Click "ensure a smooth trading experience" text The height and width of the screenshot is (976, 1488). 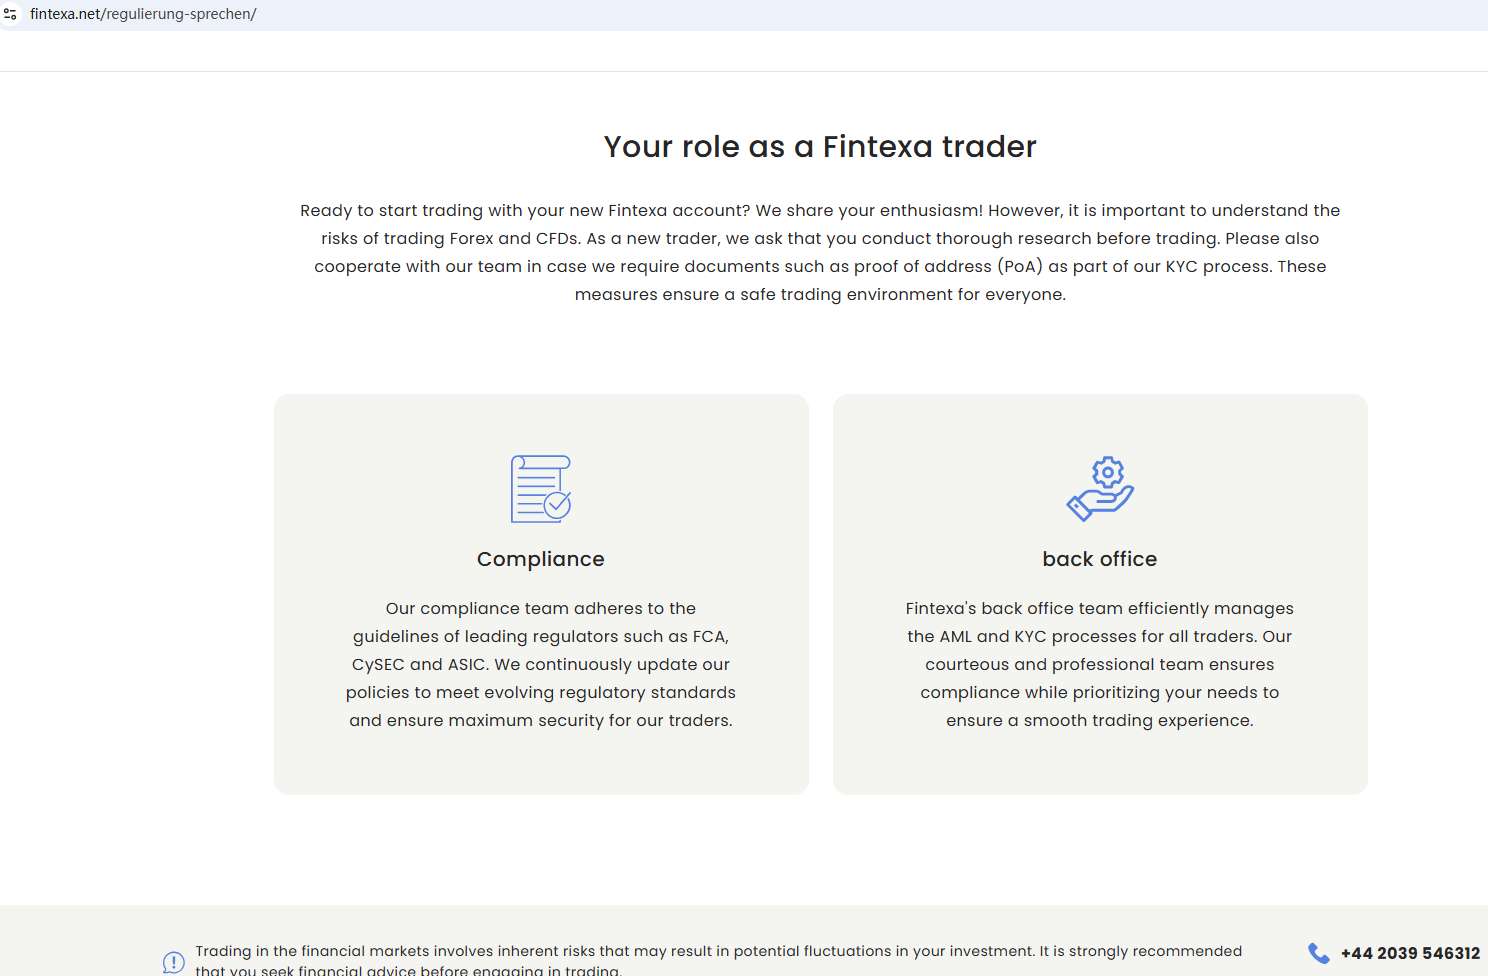click(x=1100, y=720)
